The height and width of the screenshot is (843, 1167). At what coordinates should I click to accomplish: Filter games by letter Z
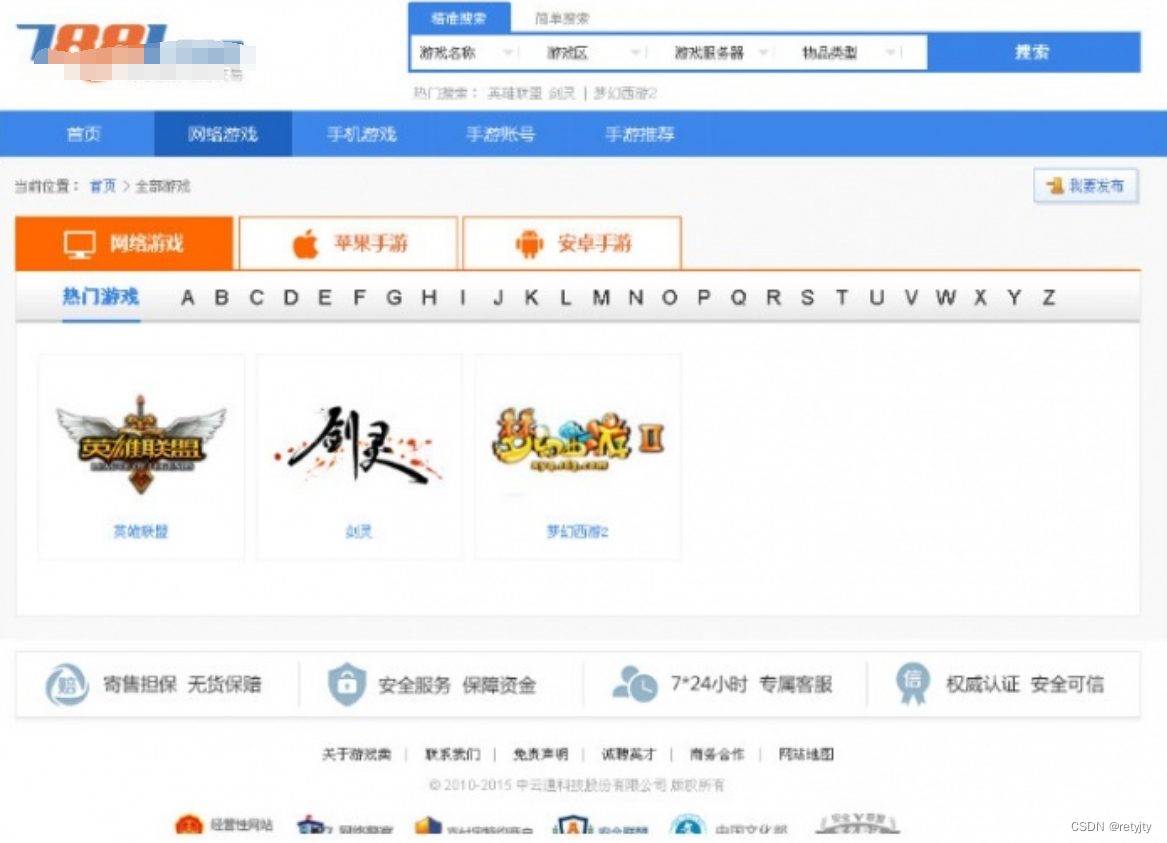point(1049,298)
